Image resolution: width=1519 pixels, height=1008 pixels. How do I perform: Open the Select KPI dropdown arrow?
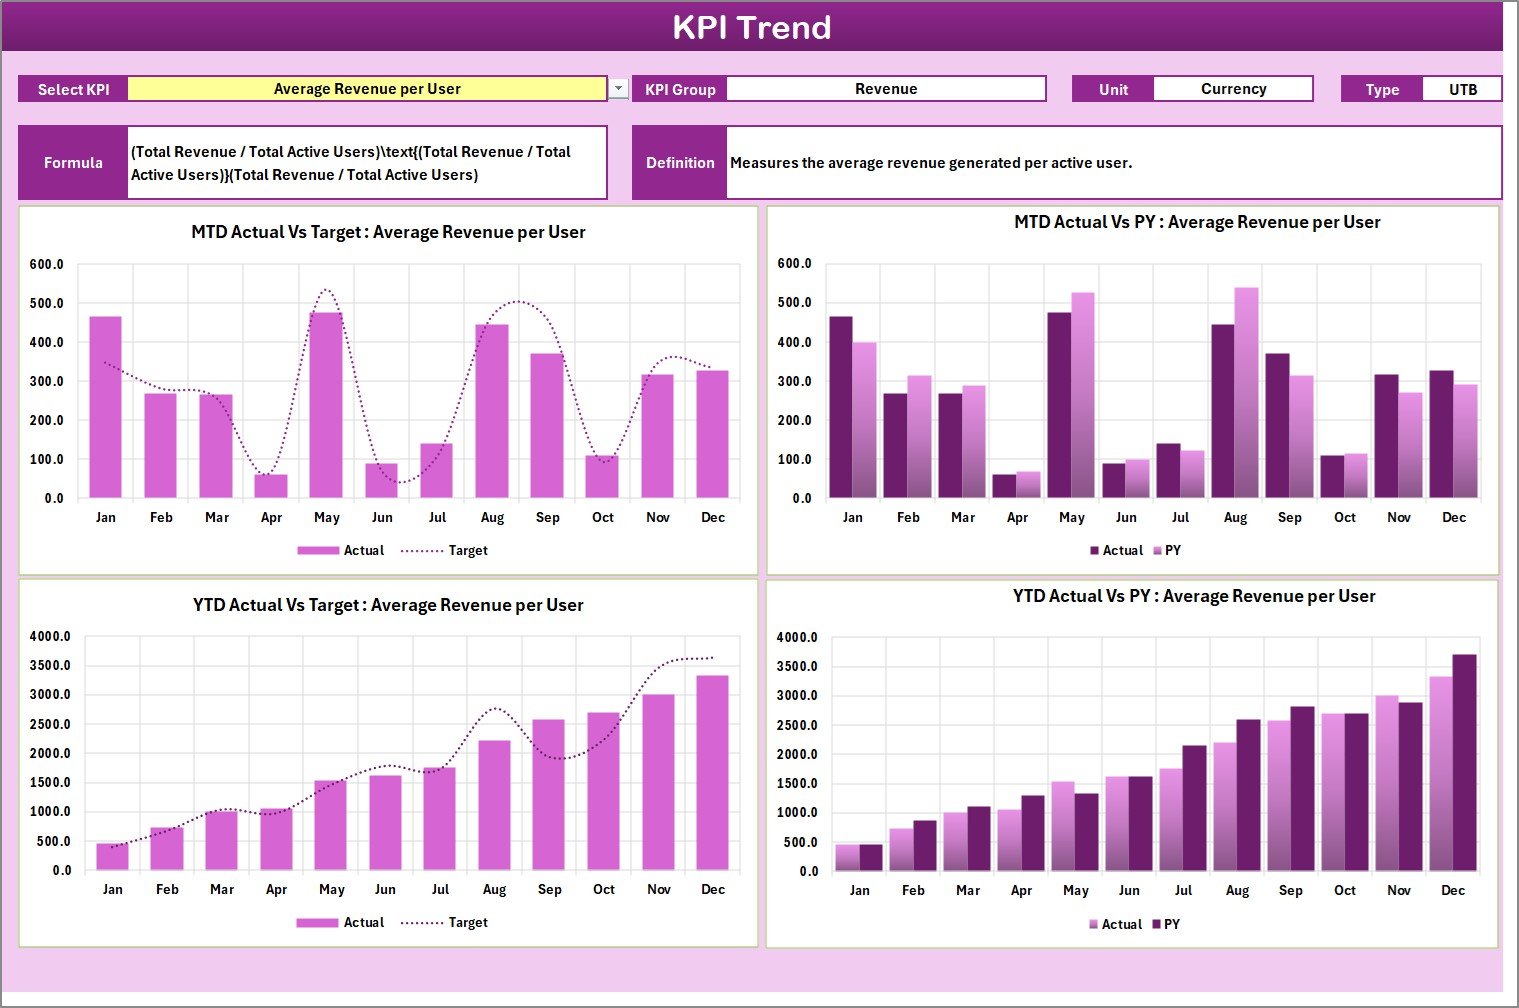617,88
